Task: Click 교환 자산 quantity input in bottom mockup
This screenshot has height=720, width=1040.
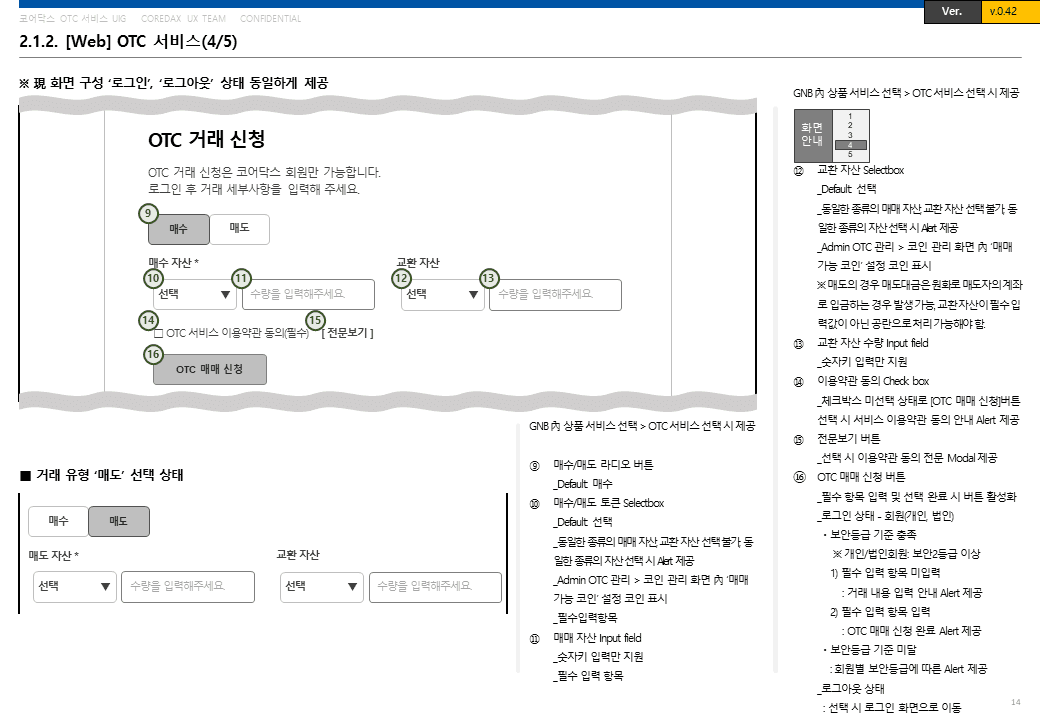Action: [x=435, y=587]
